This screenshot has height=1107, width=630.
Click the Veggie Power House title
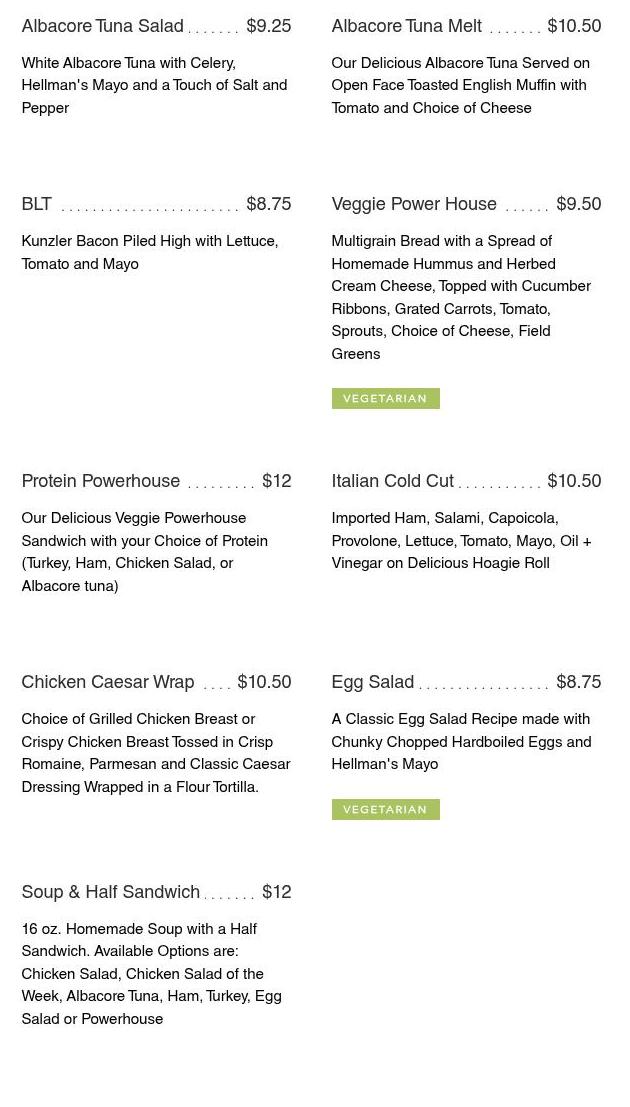(414, 204)
